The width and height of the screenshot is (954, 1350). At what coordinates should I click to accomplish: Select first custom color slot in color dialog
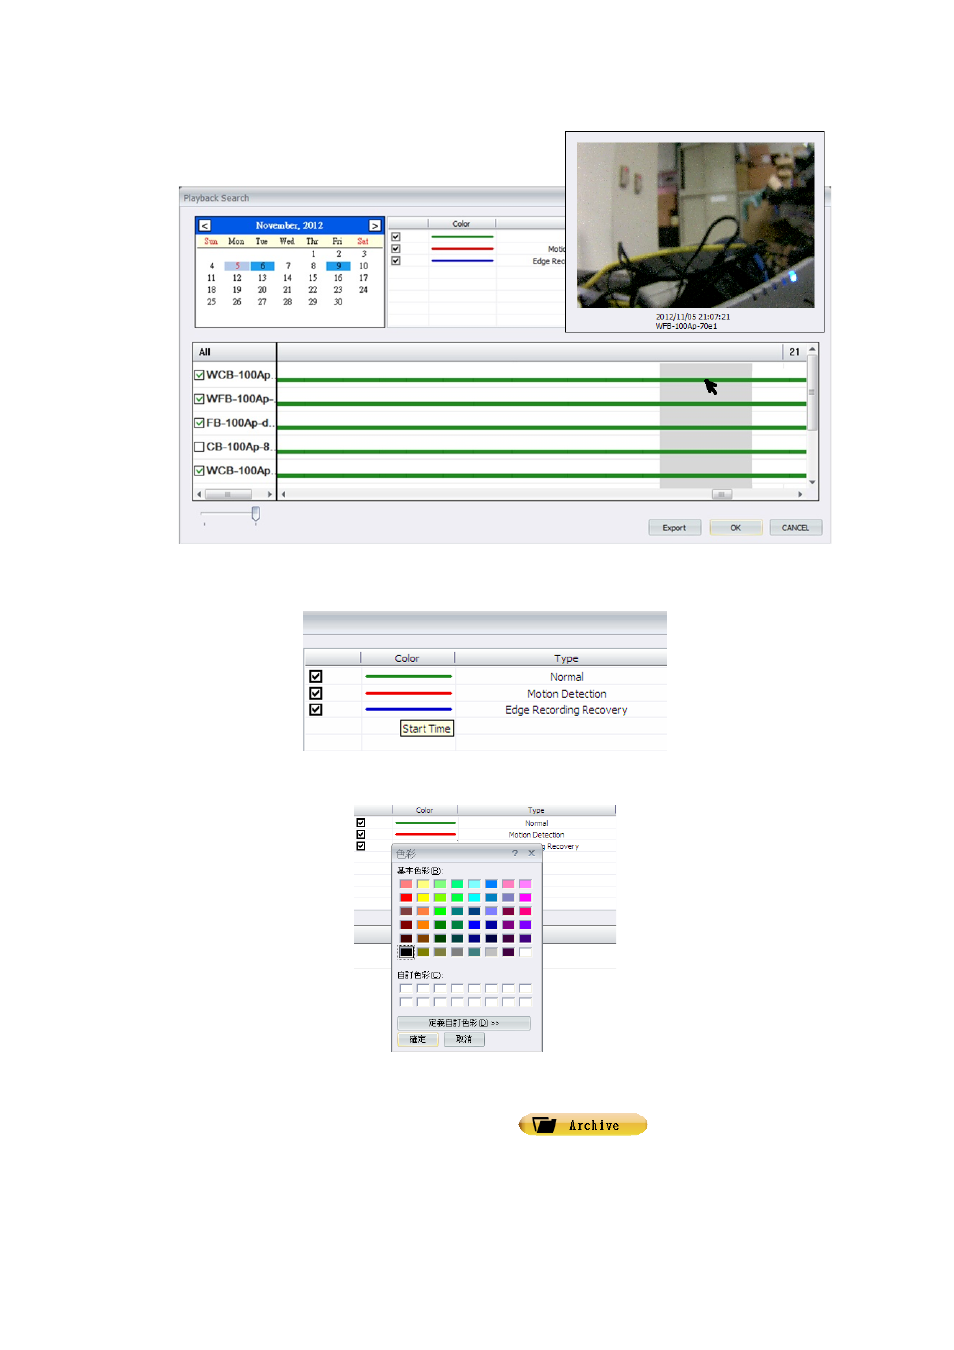click(406, 989)
